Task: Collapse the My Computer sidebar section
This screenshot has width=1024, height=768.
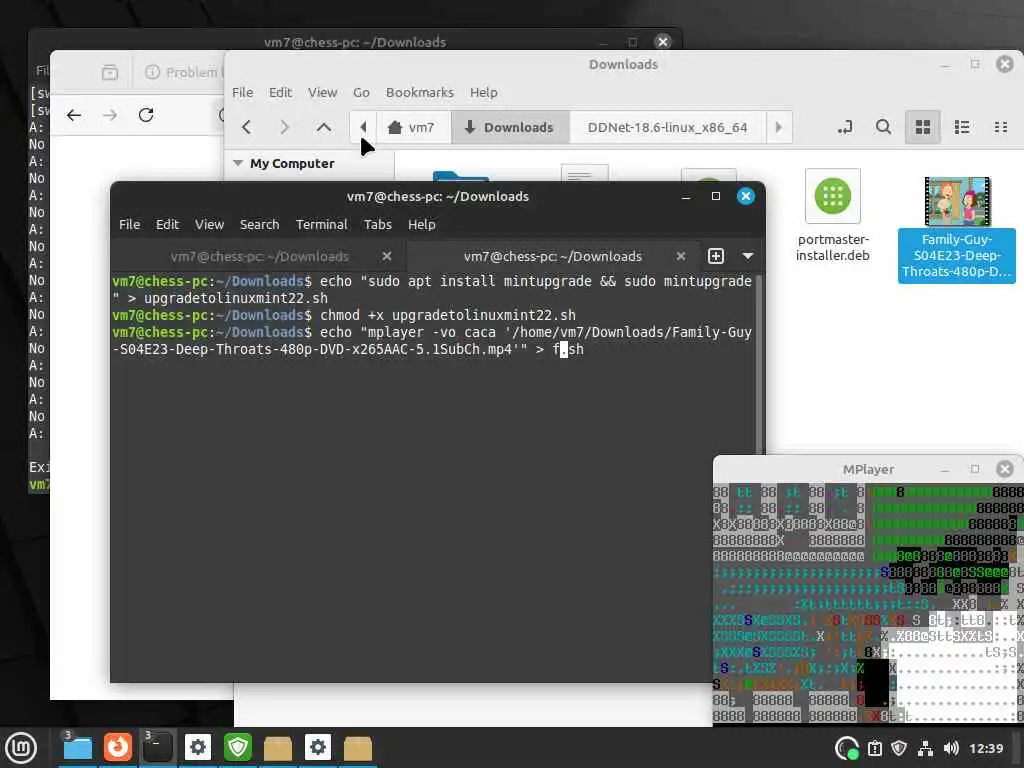Action: (238, 163)
